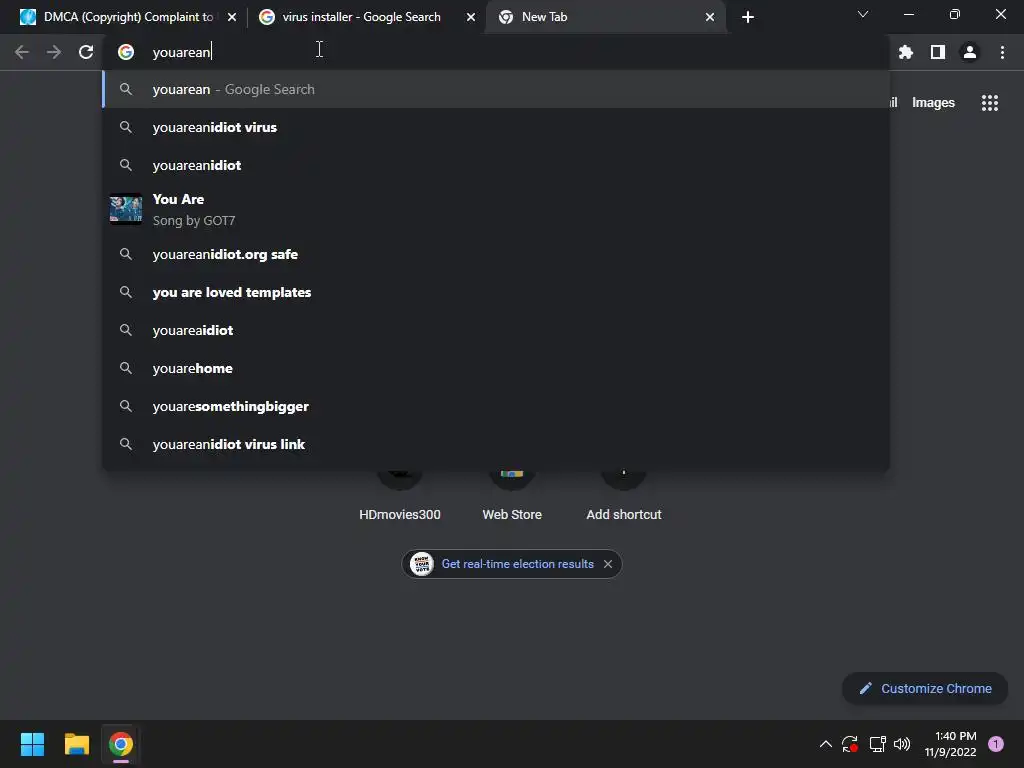Open the clock showing 1:40 PM

pyautogui.click(x=951, y=744)
